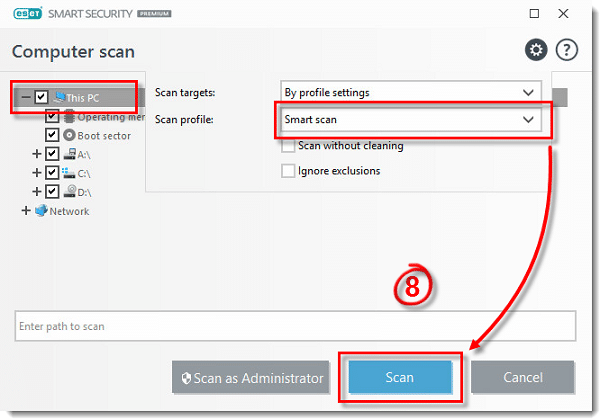
Task: Expand the D:\ drive node
Action: tap(36, 191)
